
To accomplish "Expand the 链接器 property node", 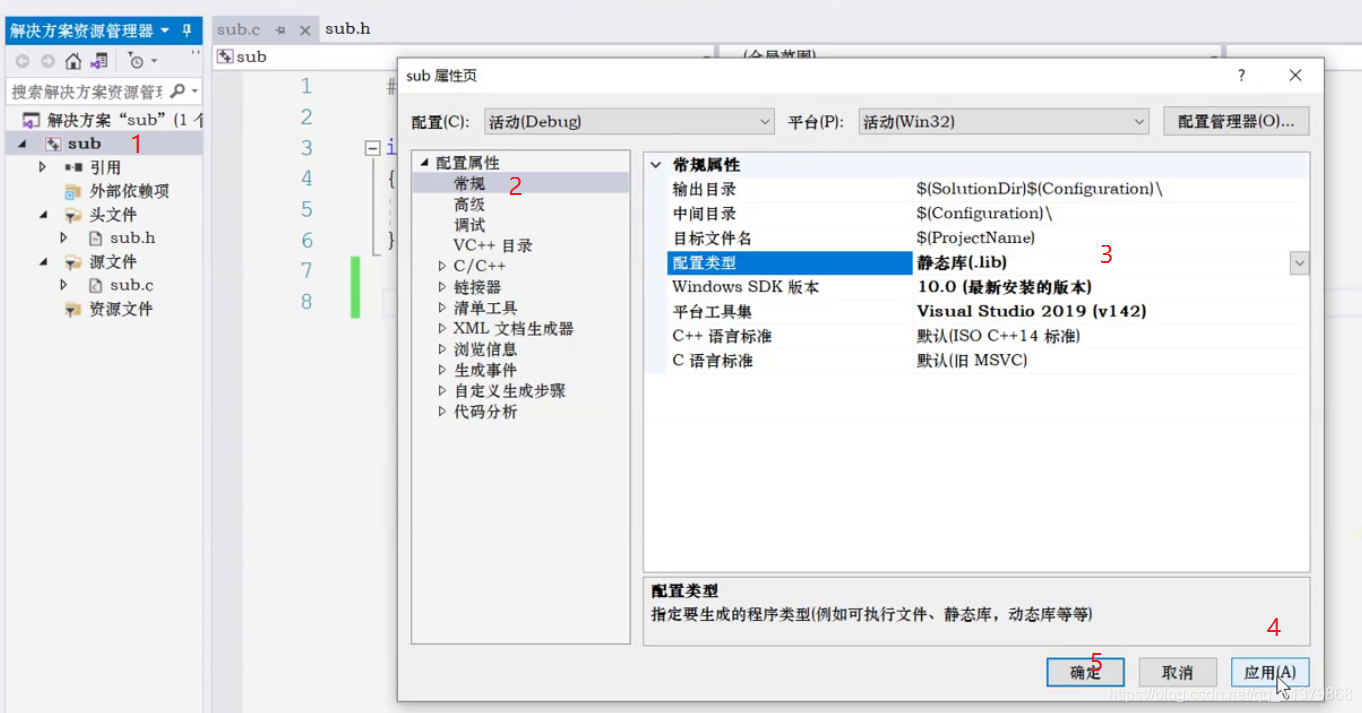I will [442, 287].
